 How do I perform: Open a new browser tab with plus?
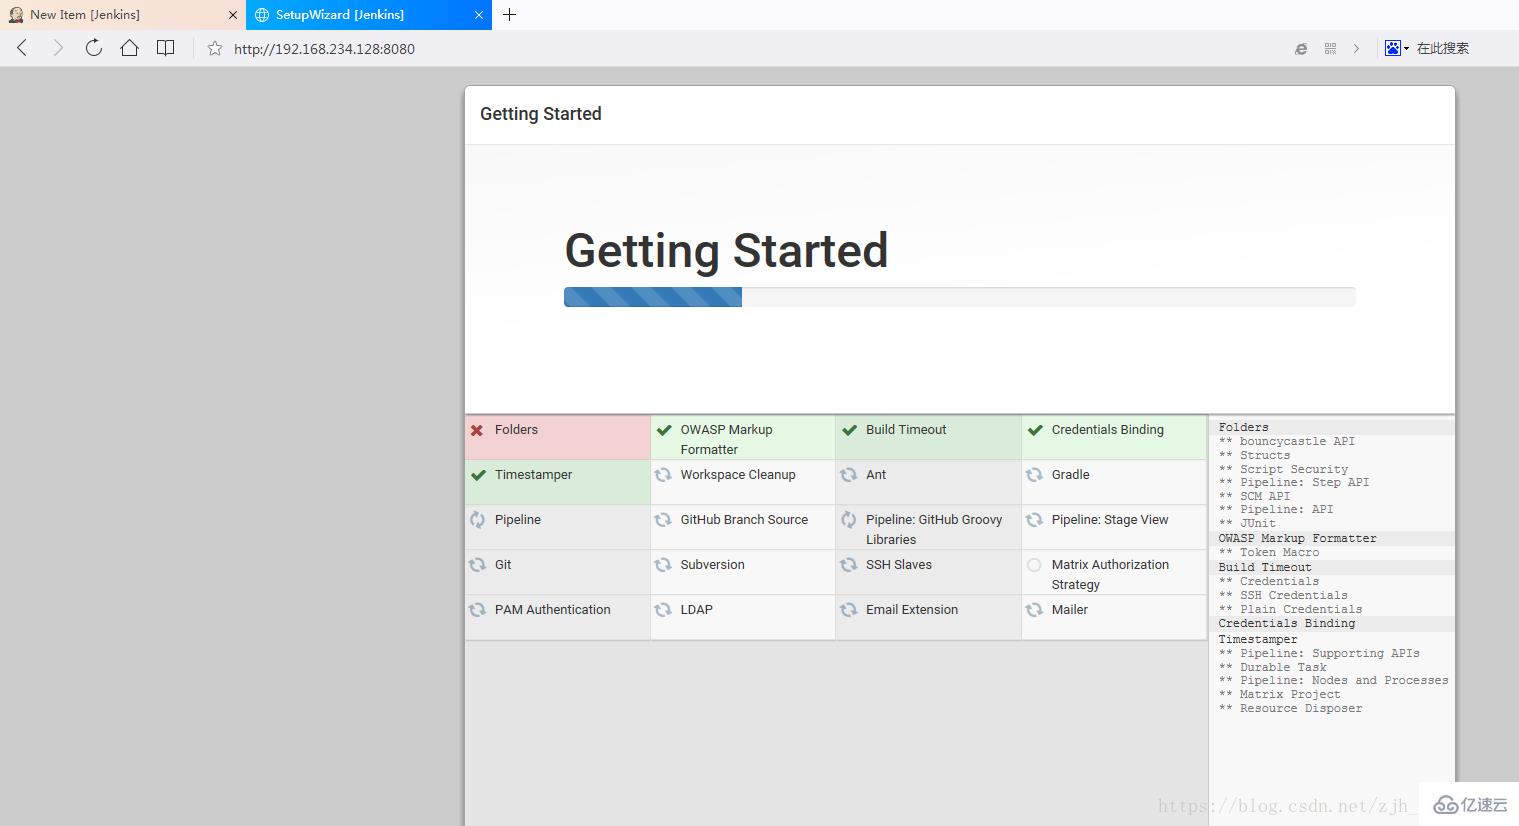tap(510, 15)
